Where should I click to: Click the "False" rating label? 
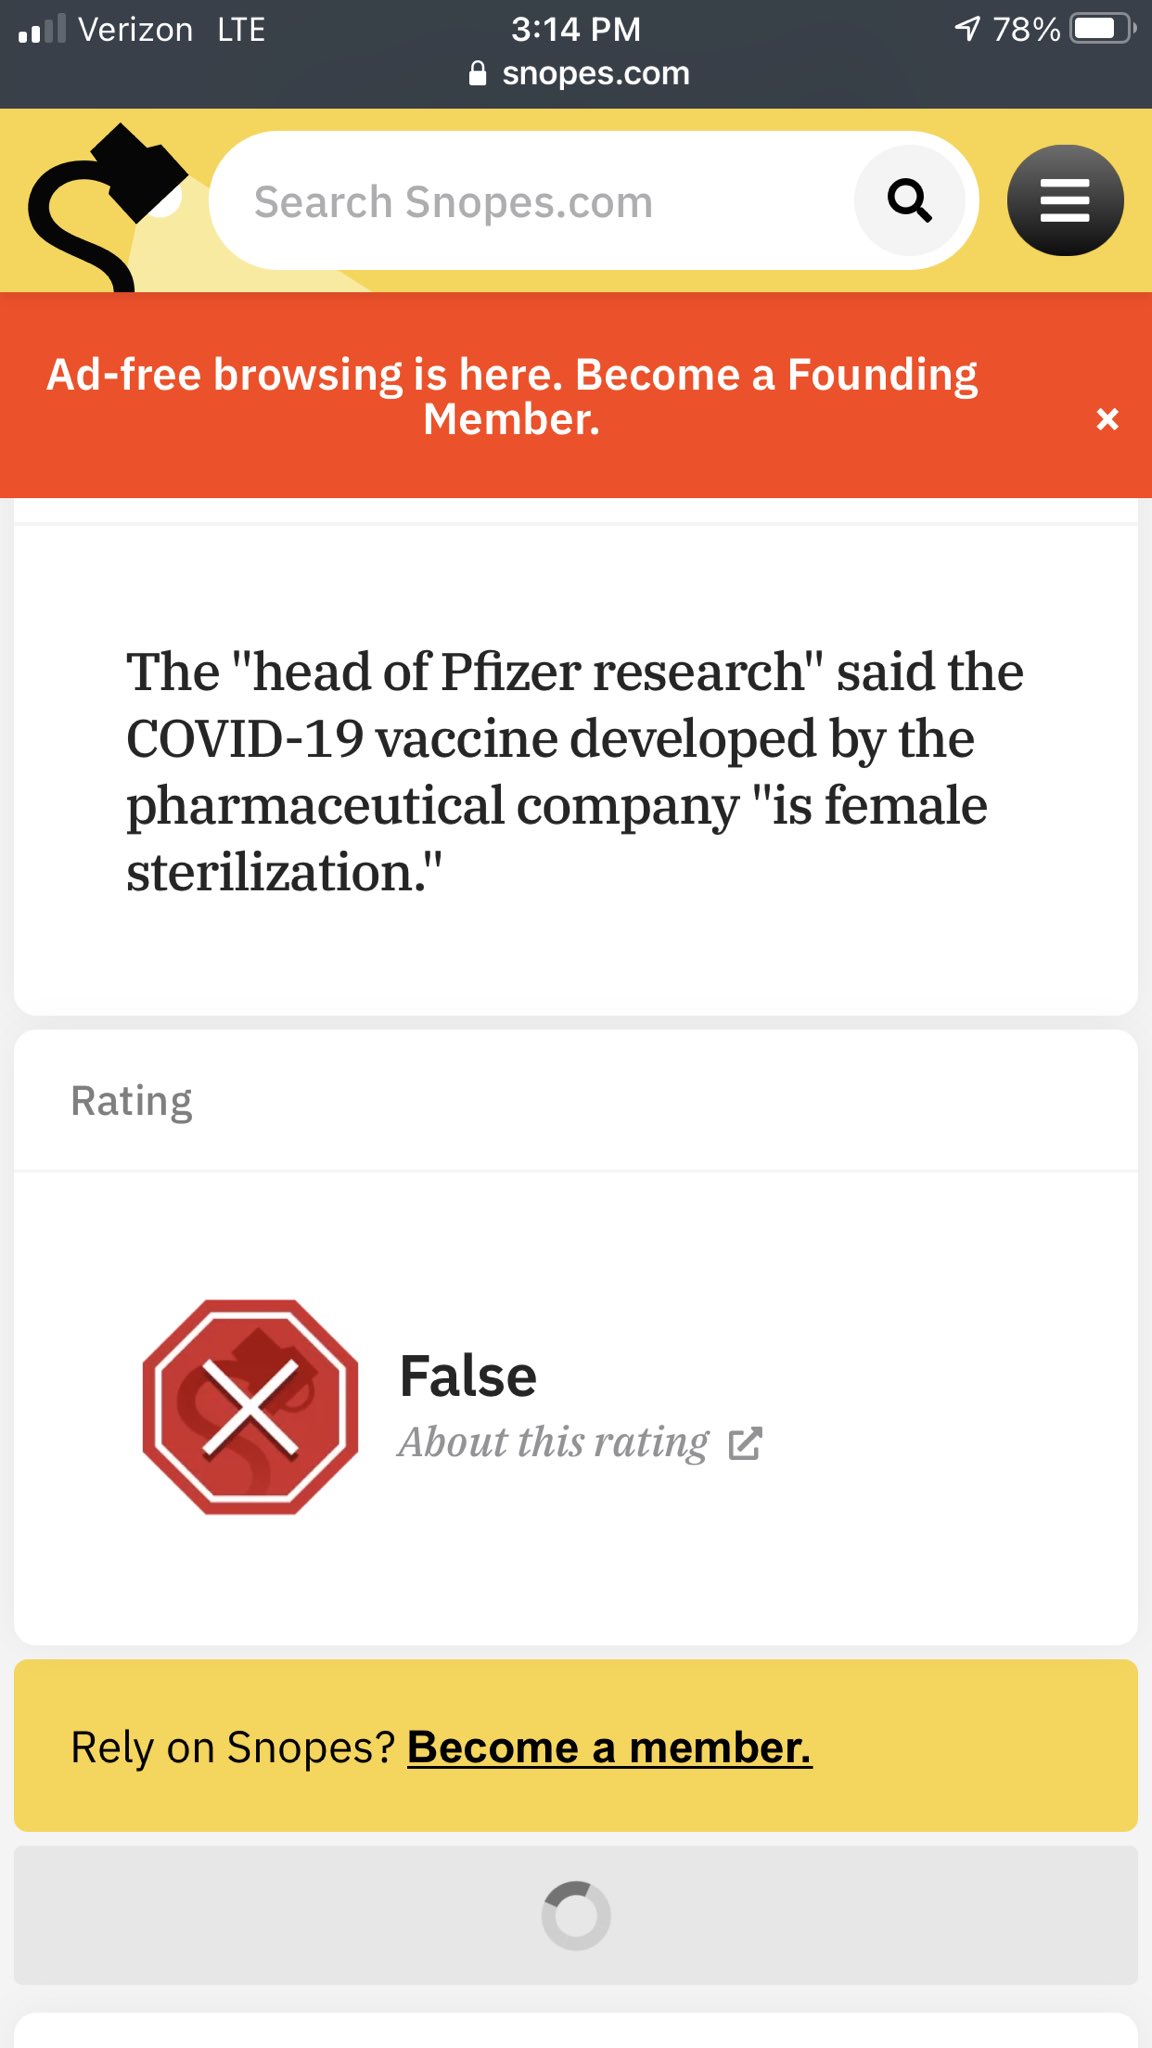coord(468,1376)
